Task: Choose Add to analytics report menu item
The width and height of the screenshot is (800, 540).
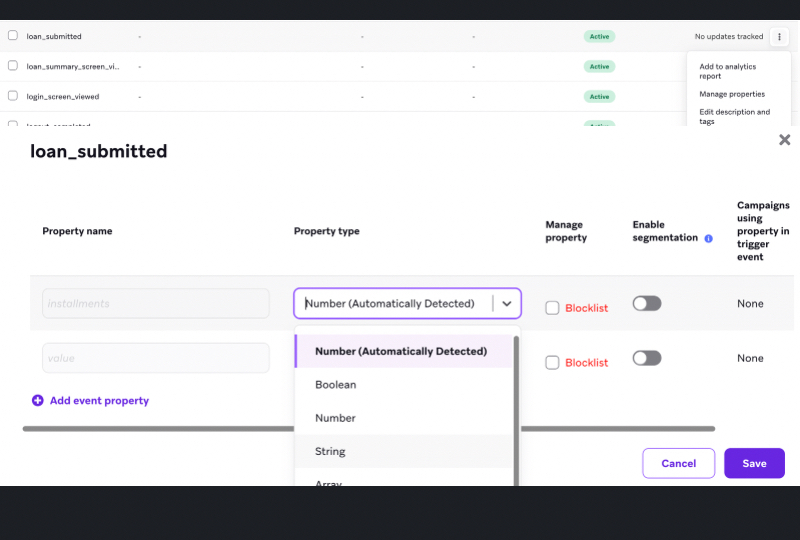Action: point(727,71)
